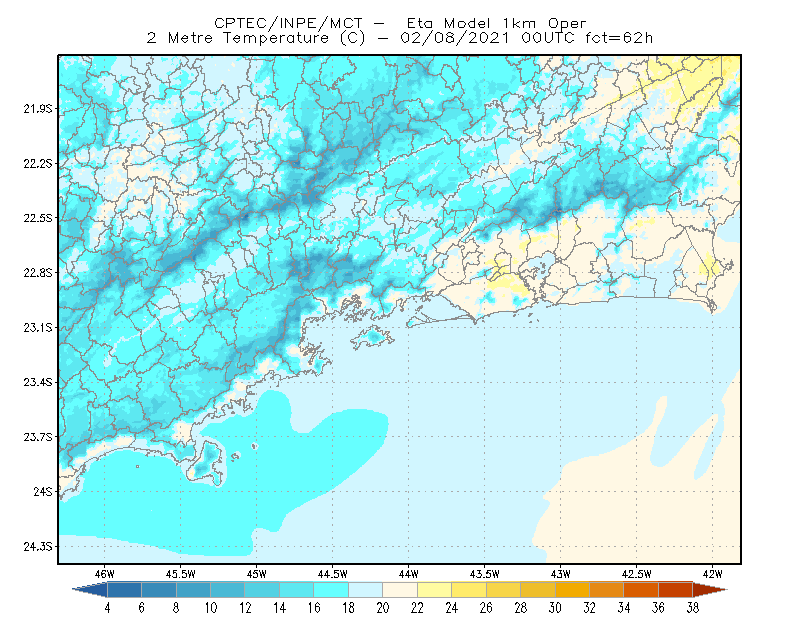Click the colorbar value "20"
This screenshot has height=618, width=800.
tap(383, 608)
